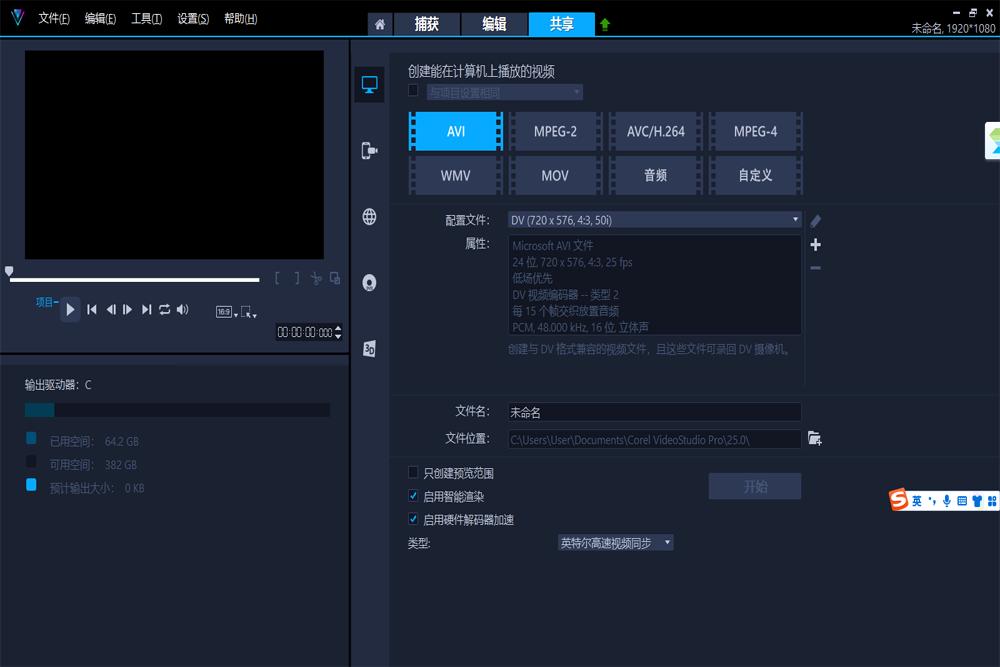
Task: Open the 配置文件 DV profile dropdown
Action: click(795, 219)
